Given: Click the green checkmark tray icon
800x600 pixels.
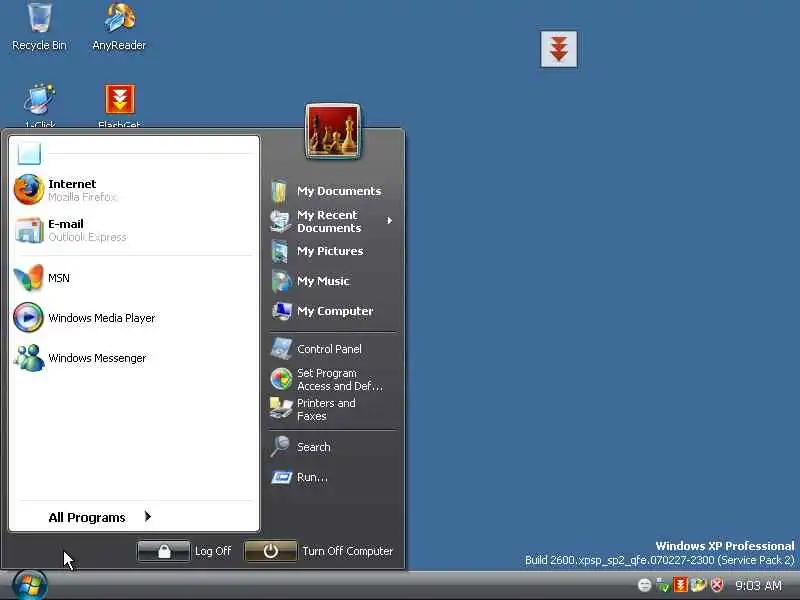Looking at the screenshot, I should (663, 585).
